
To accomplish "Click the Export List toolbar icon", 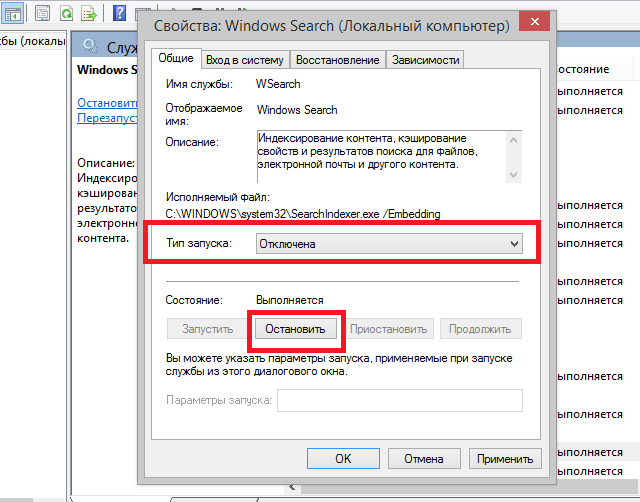I will click(x=89, y=13).
